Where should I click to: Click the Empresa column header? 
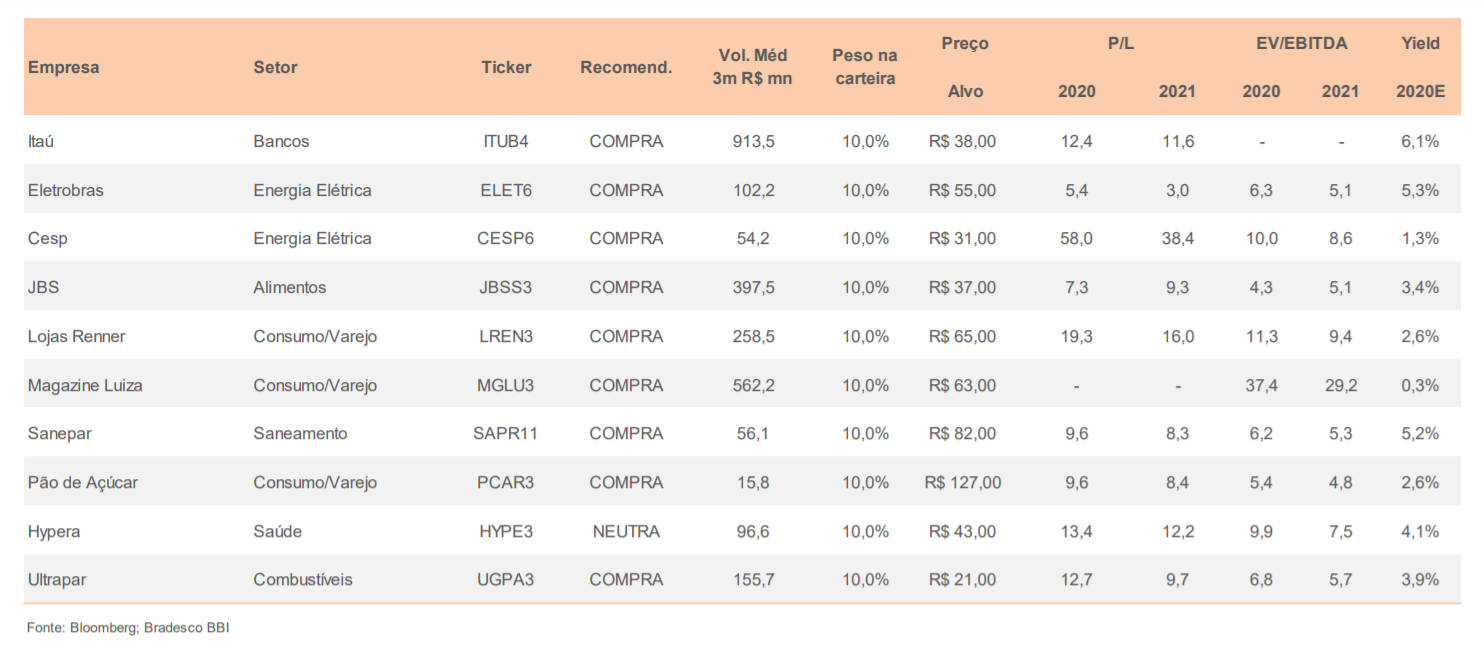[64, 67]
